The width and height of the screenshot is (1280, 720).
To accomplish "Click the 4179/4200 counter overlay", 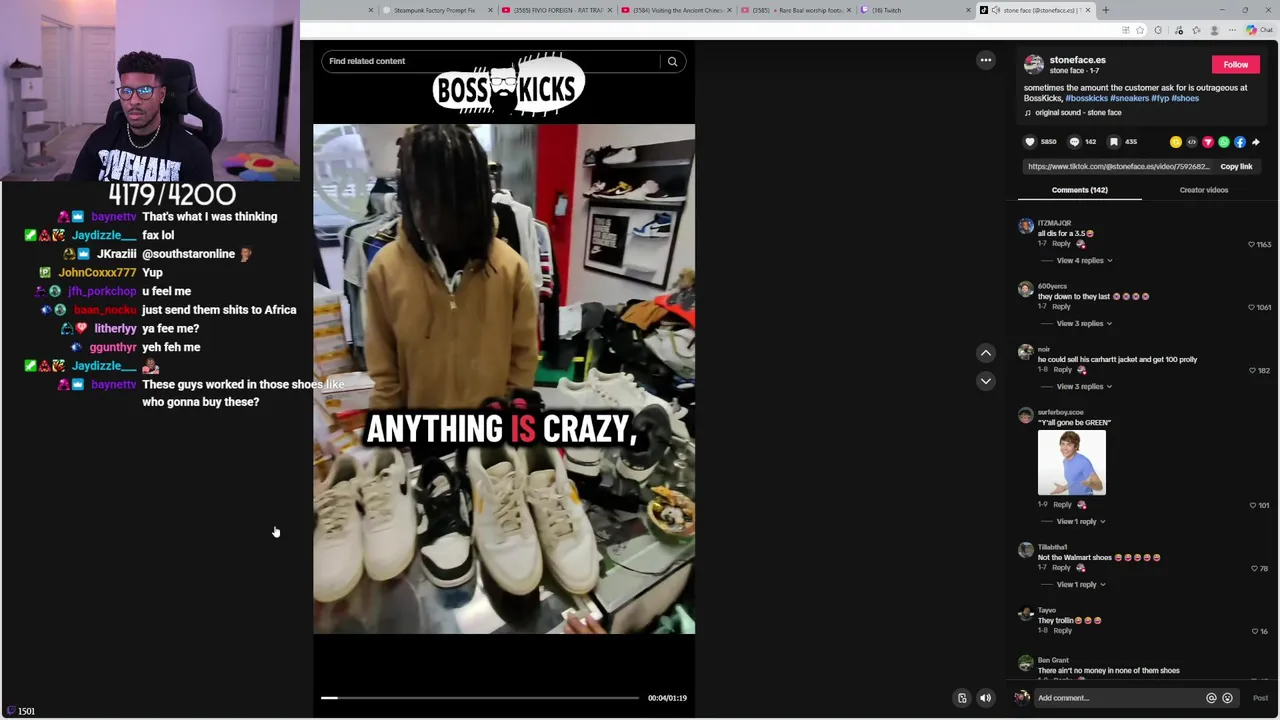I will (x=171, y=194).
